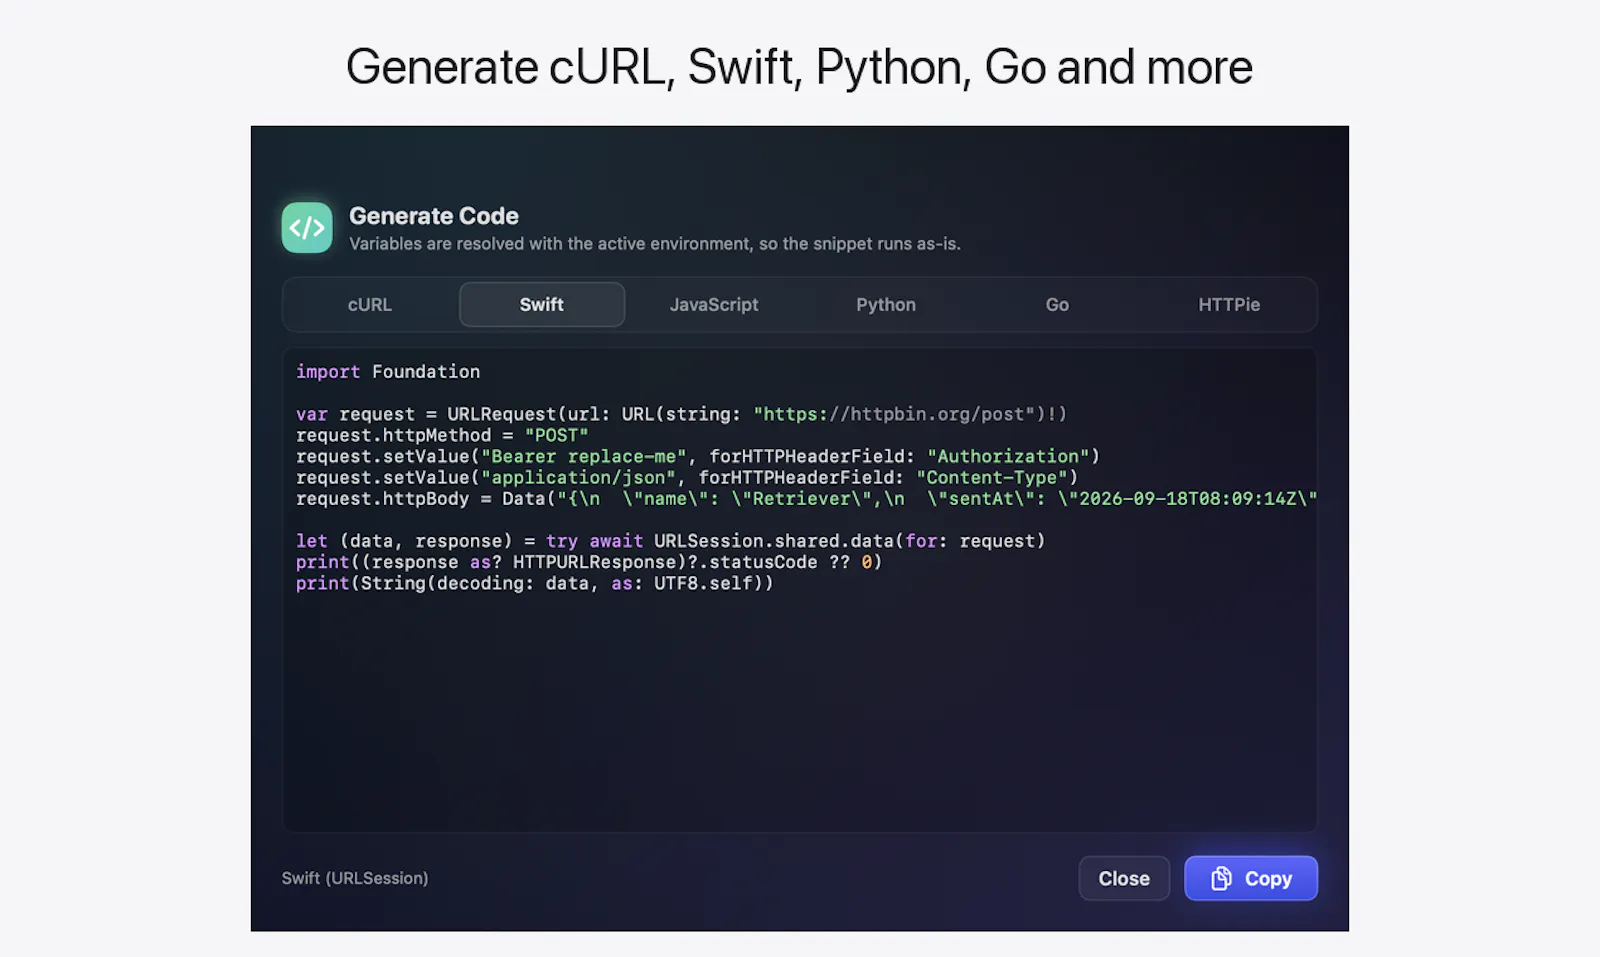Switch to the Python tab

coord(886,305)
